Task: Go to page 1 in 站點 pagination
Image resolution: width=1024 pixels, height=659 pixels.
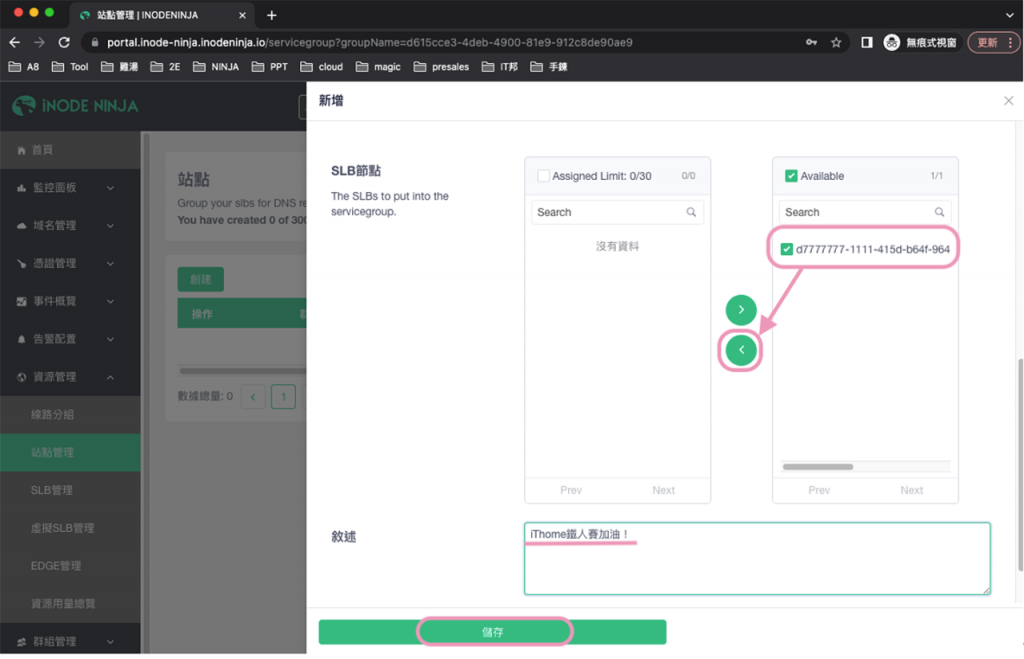Action: (283, 396)
